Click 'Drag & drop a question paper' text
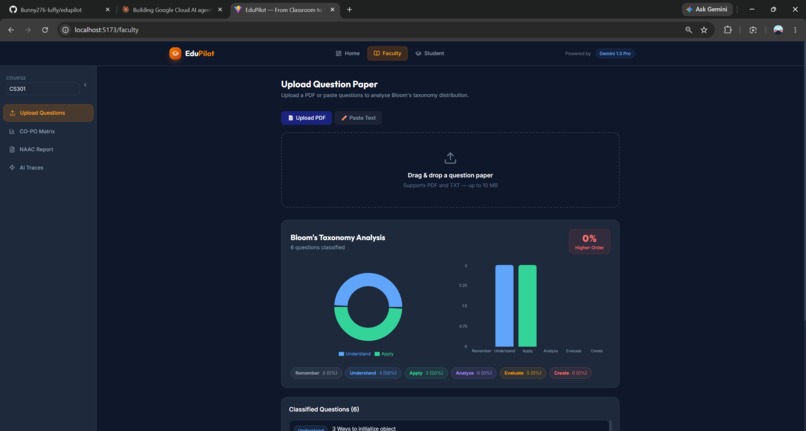The image size is (806, 431). click(x=450, y=175)
